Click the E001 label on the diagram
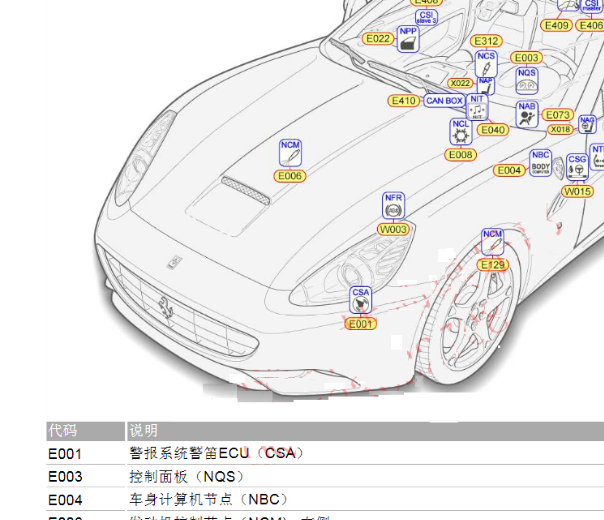 361,324
